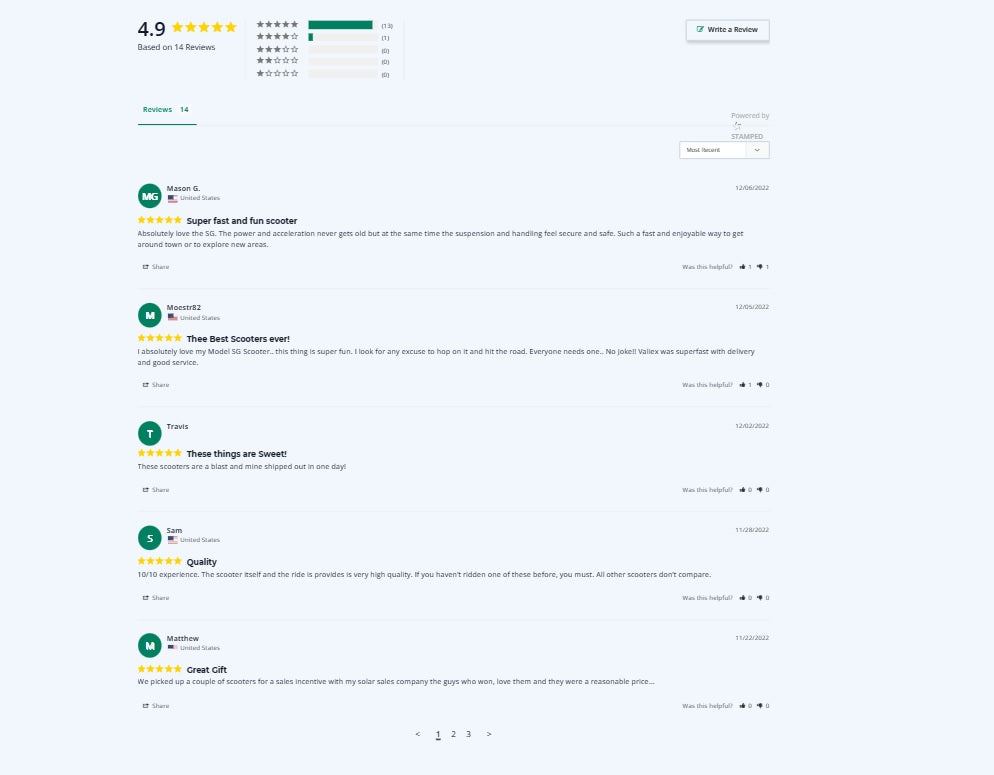Go to reviews page 3

click(x=468, y=734)
